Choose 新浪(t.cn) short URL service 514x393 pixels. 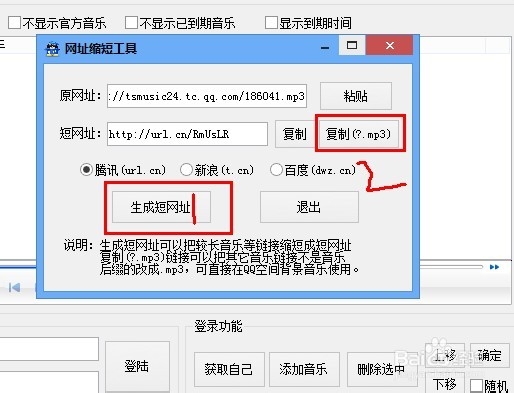(x=186, y=170)
